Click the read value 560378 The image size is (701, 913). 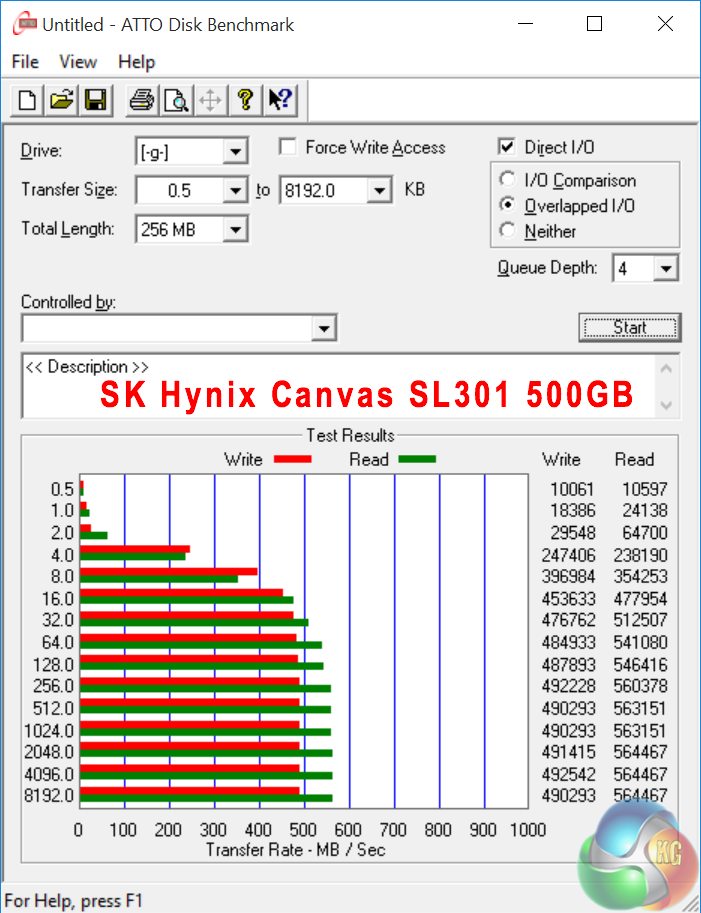(x=640, y=686)
